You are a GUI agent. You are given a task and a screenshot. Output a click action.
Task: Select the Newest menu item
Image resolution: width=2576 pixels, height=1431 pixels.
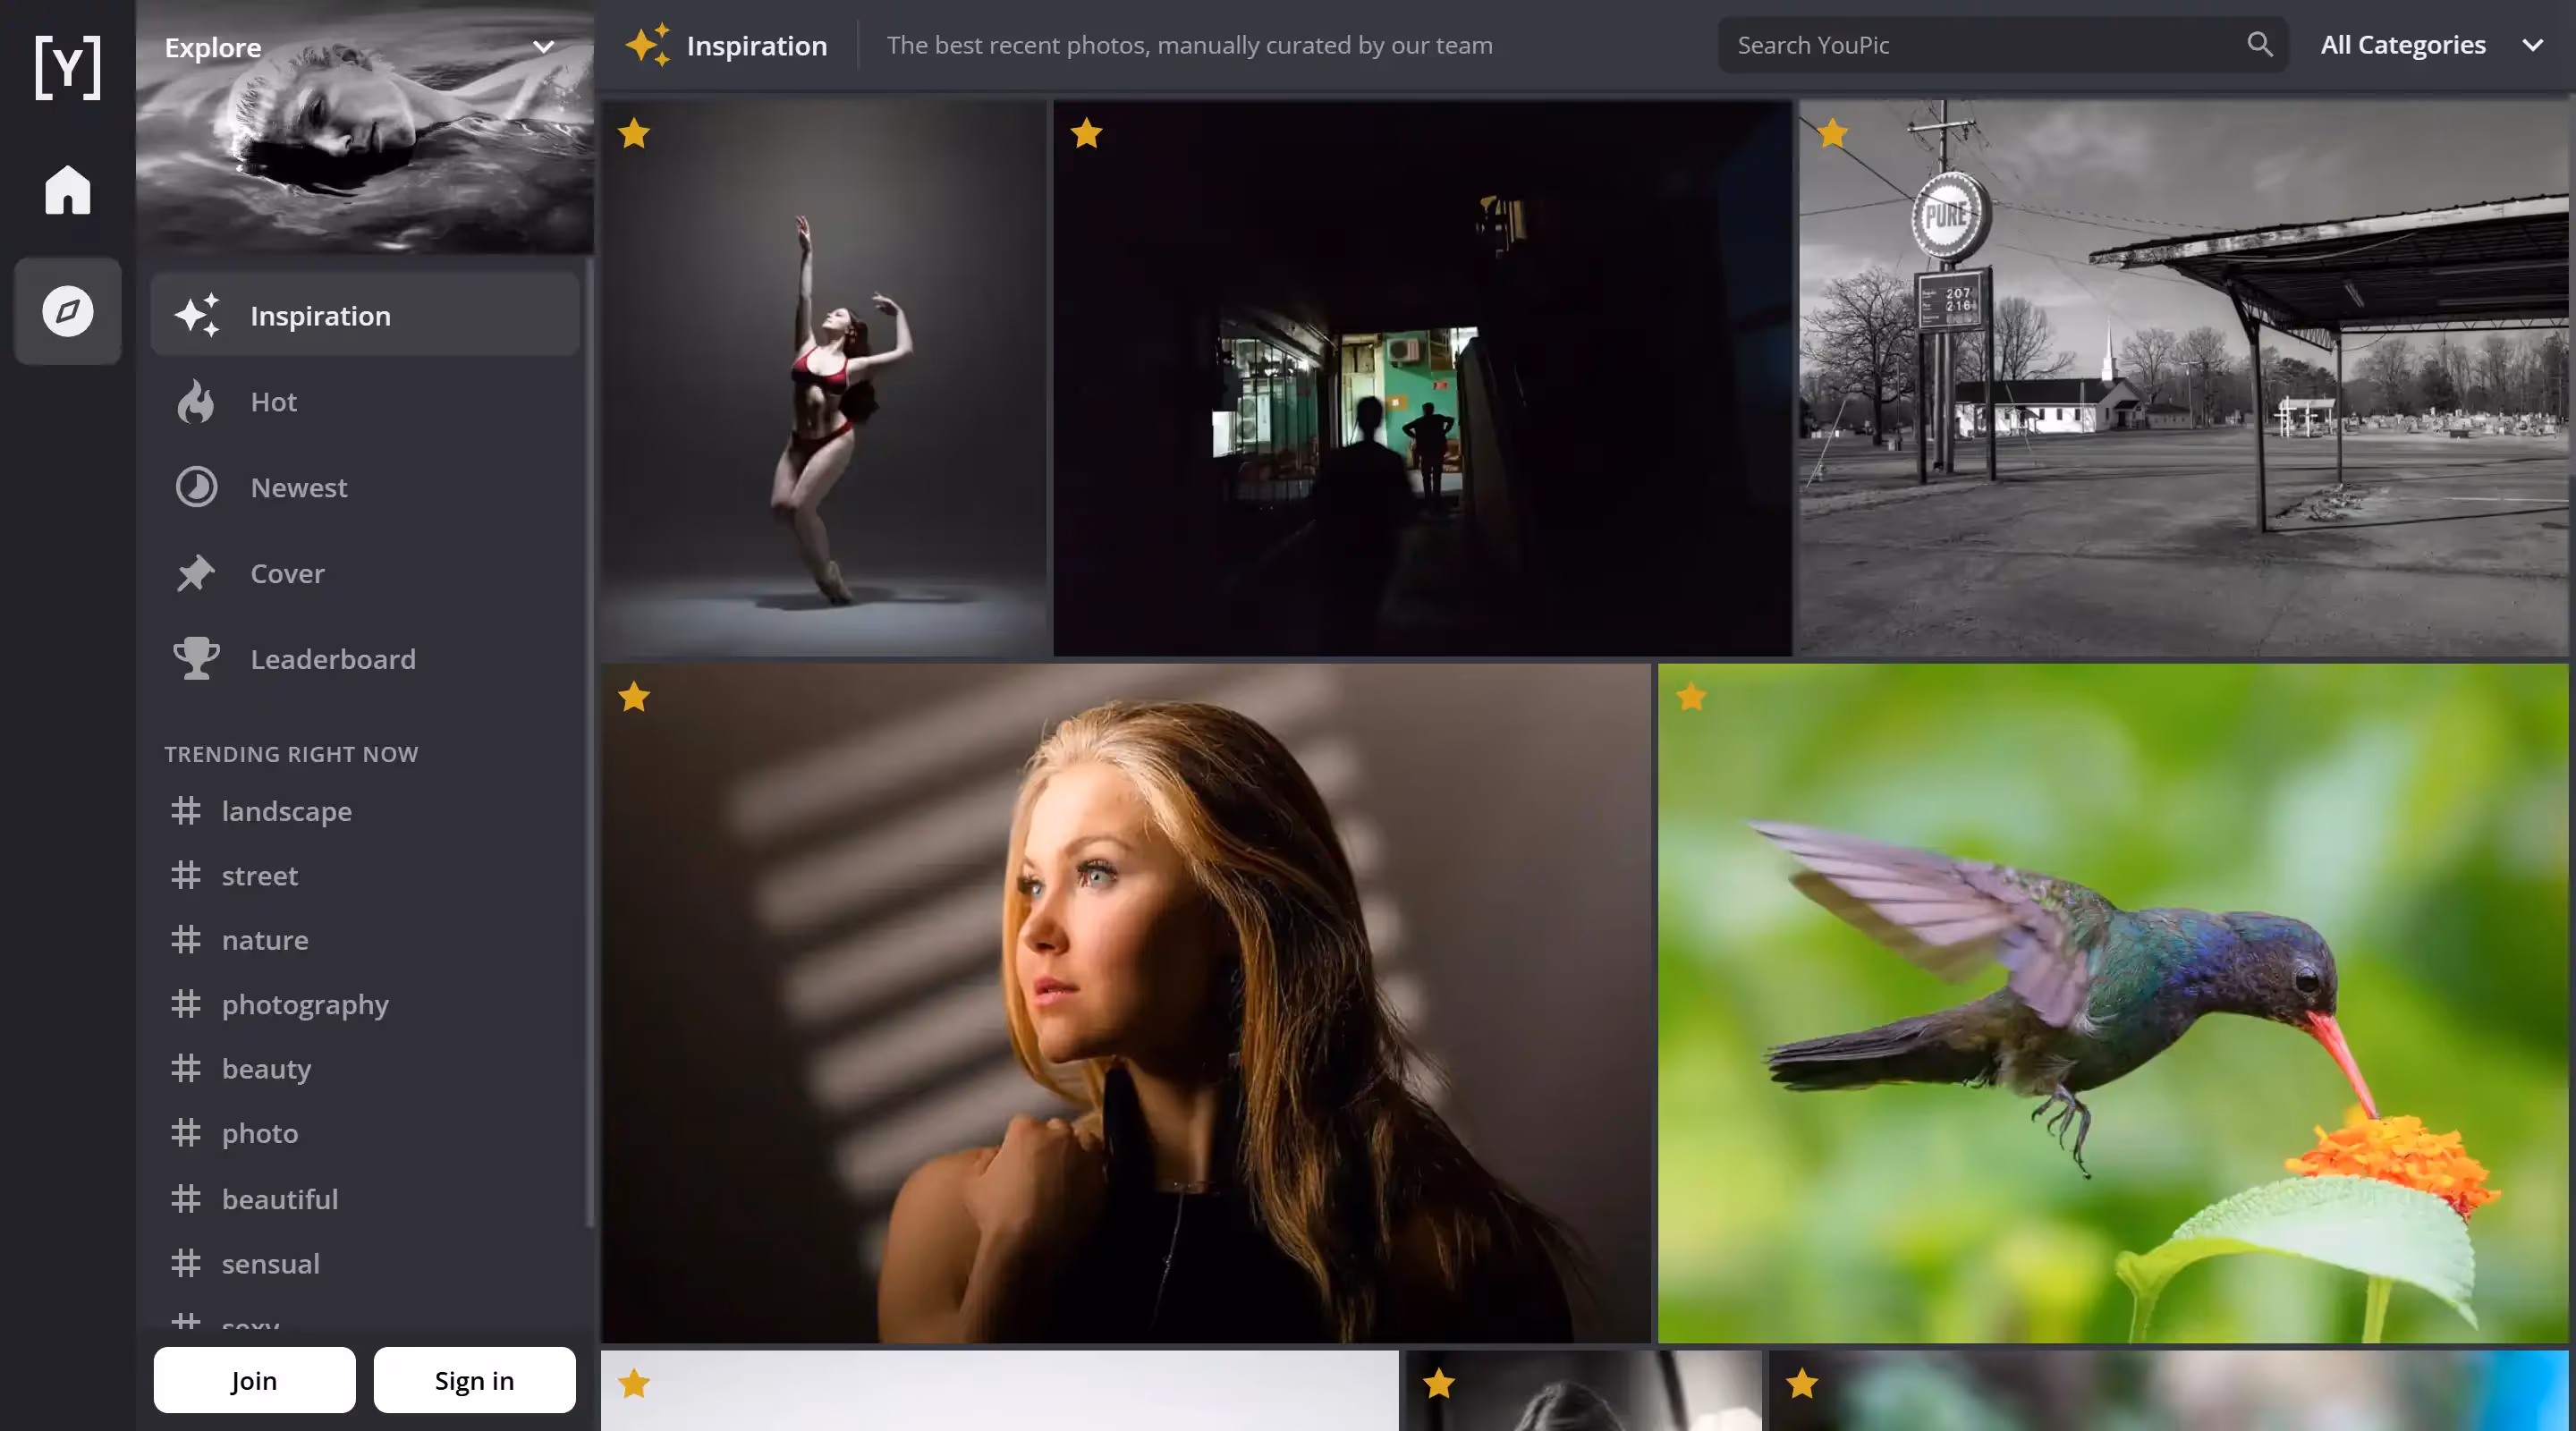pos(365,487)
